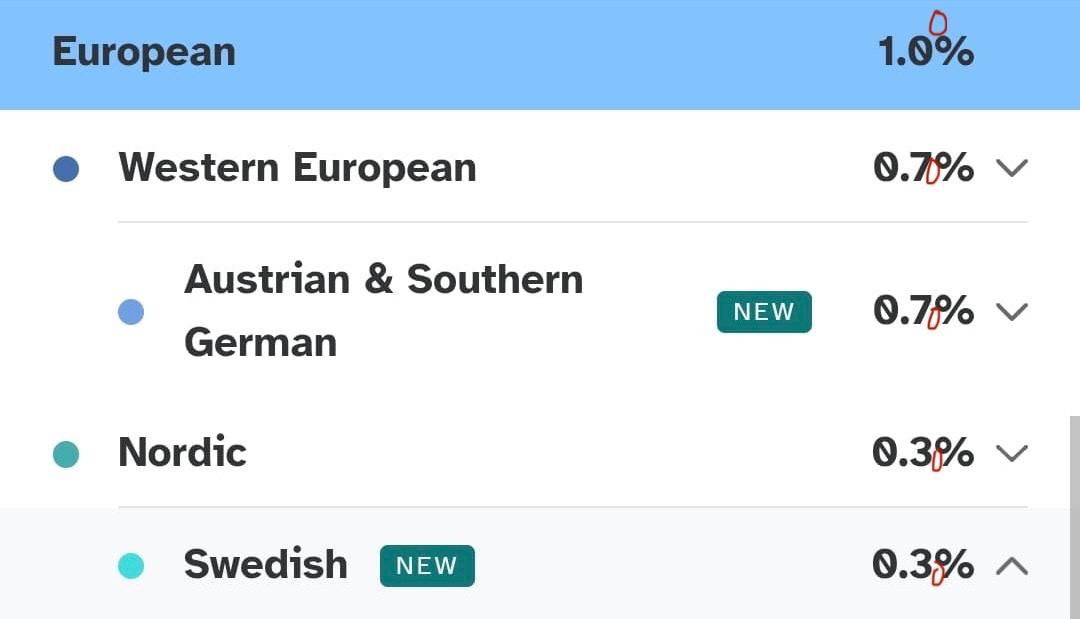Expand the Western European chevron
The width and height of the screenshot is (1080, 619).
pos(1012,168)
